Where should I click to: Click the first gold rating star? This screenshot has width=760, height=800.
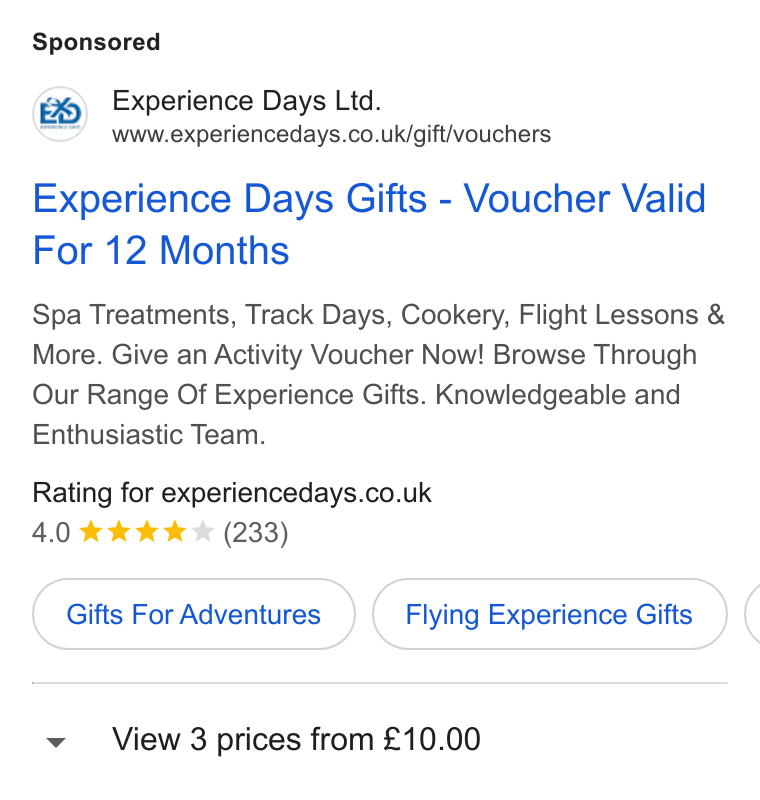point(91,531)
